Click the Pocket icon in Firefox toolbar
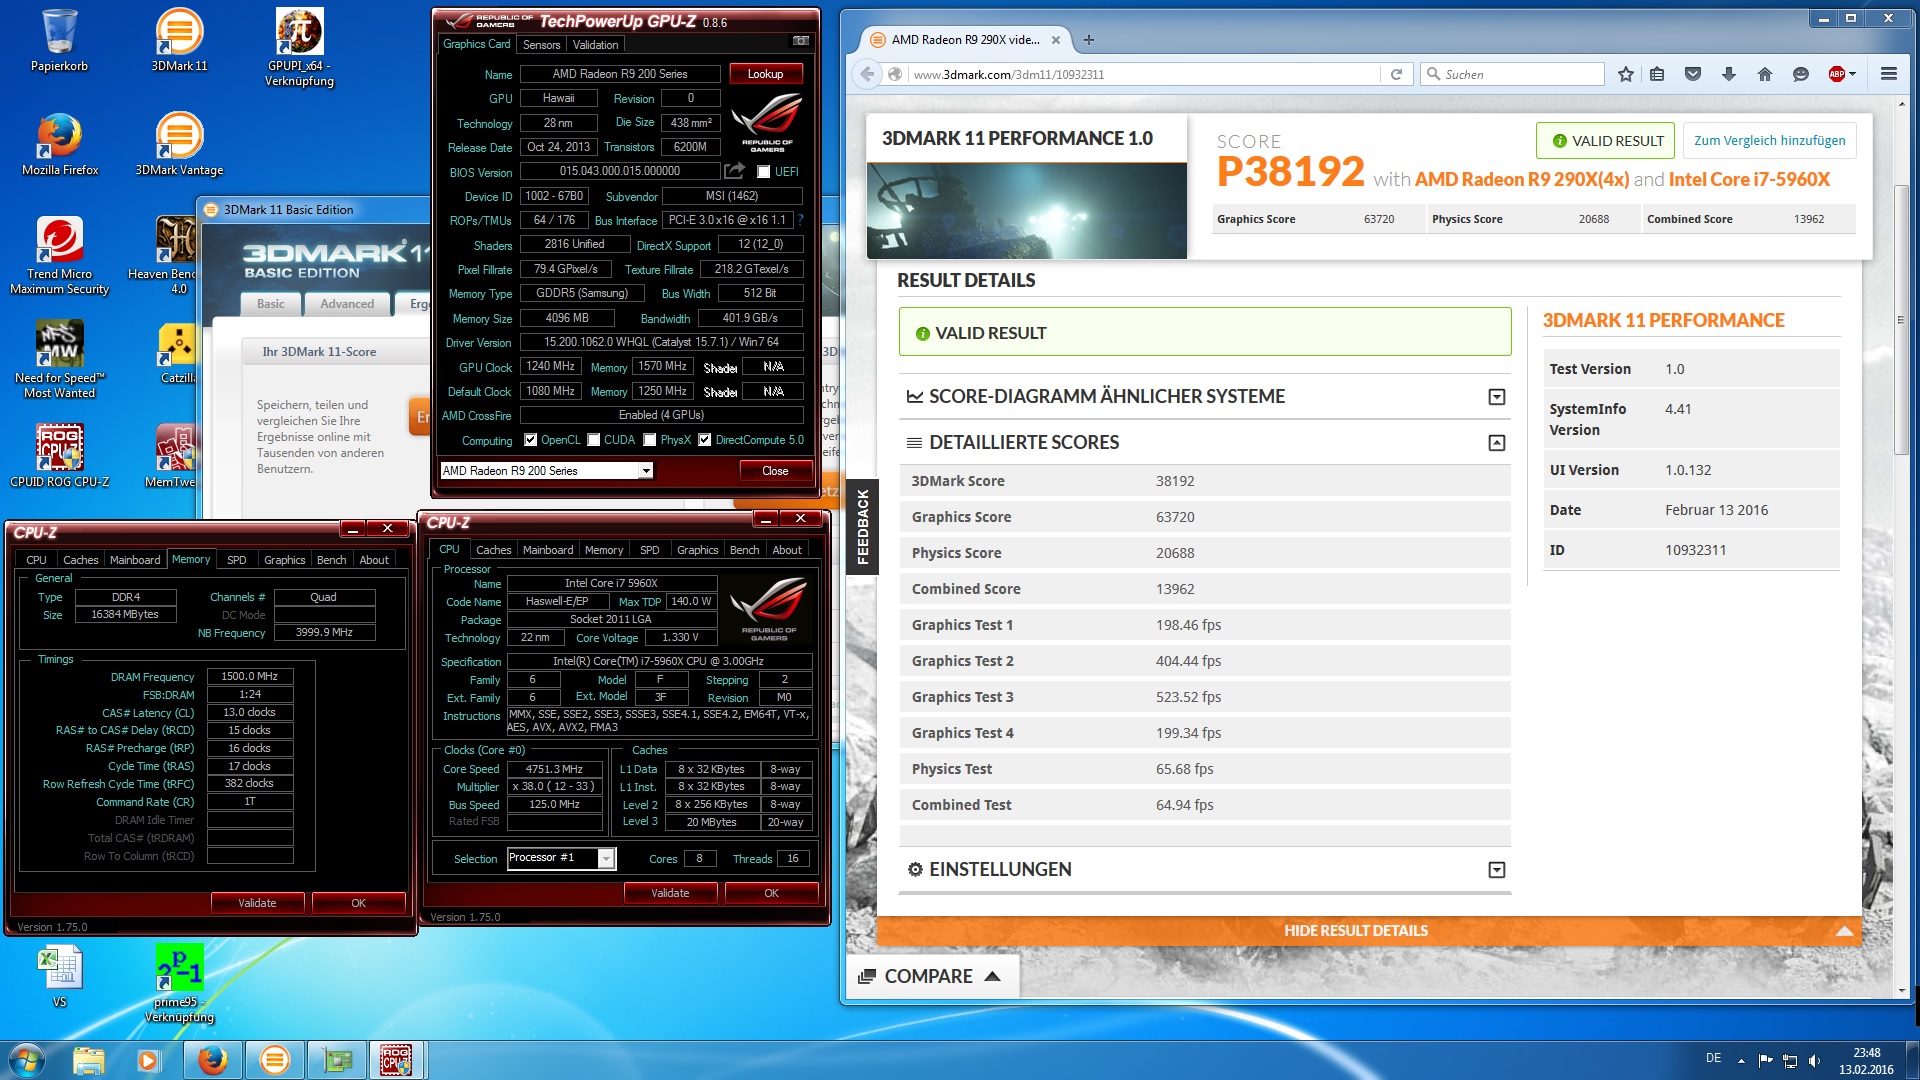The height and width of the screenshot is (1080, 1920). click(x=1693, y=74)
